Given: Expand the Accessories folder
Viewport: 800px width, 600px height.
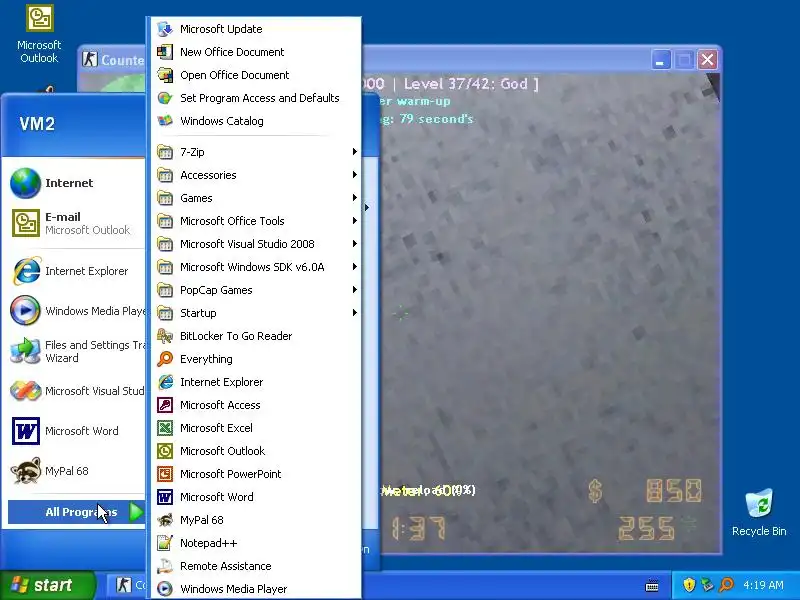Looking at the screenshot, I should [256, 174].
